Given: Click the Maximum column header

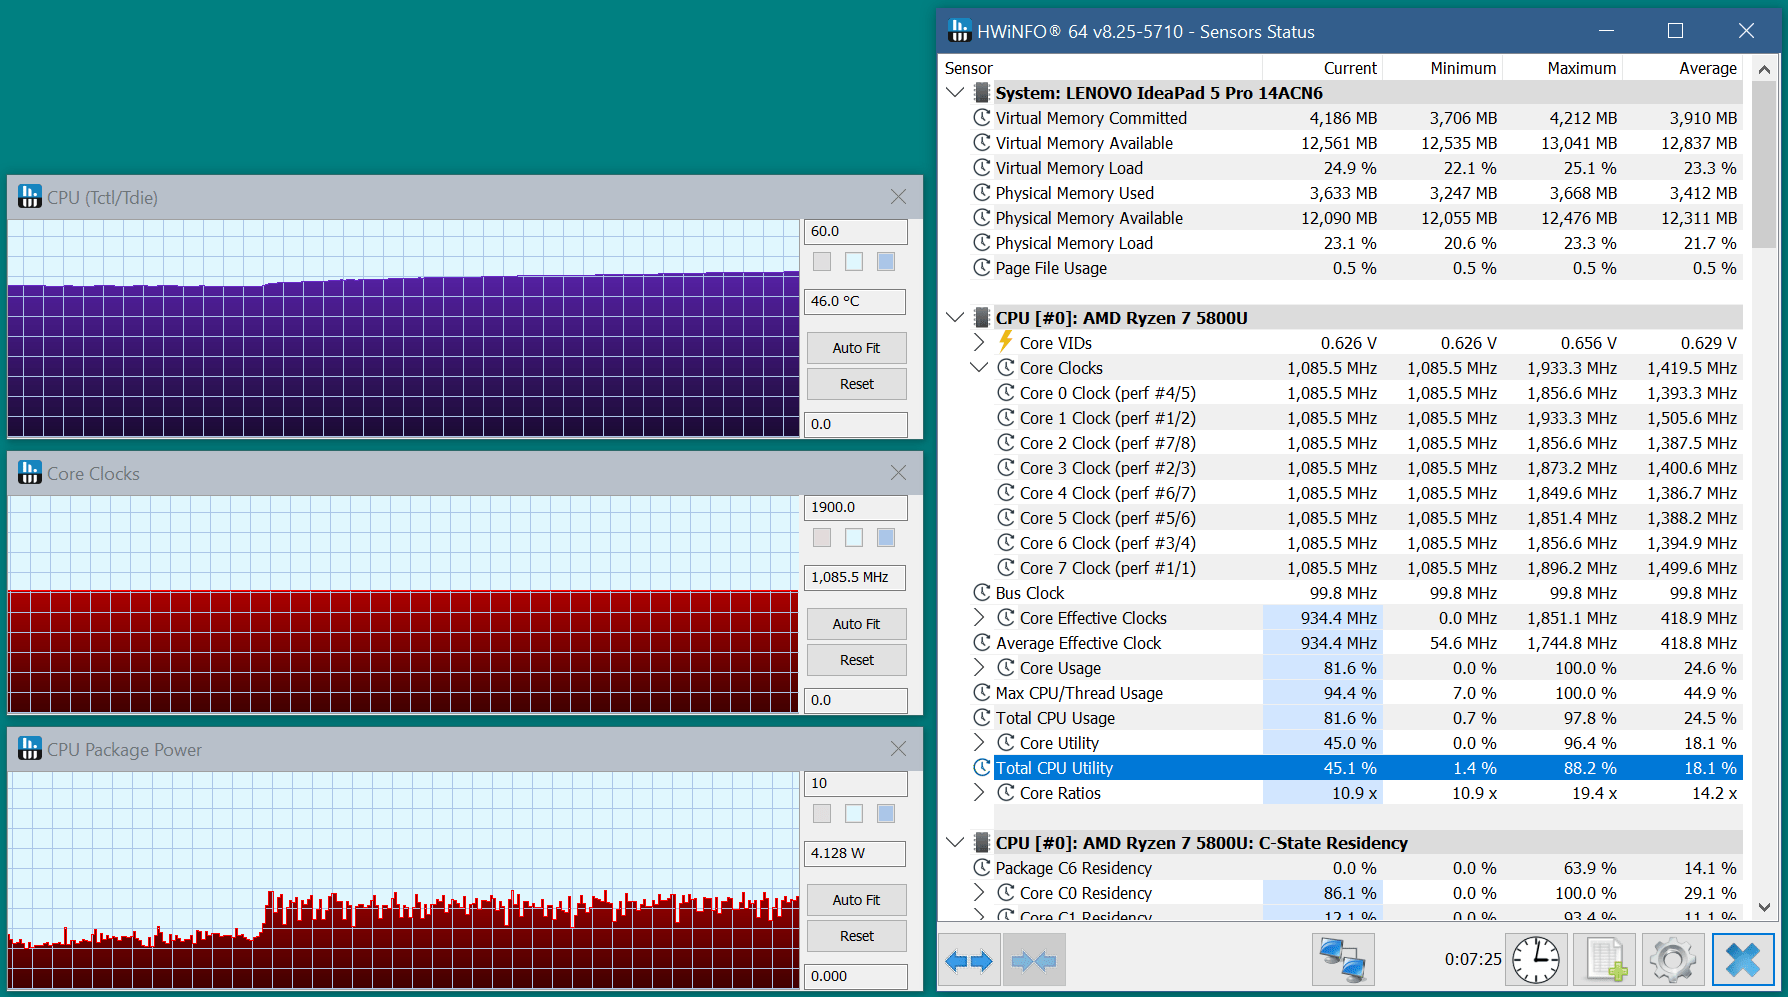Looking at the screenshot, I should pos(1562,68).
